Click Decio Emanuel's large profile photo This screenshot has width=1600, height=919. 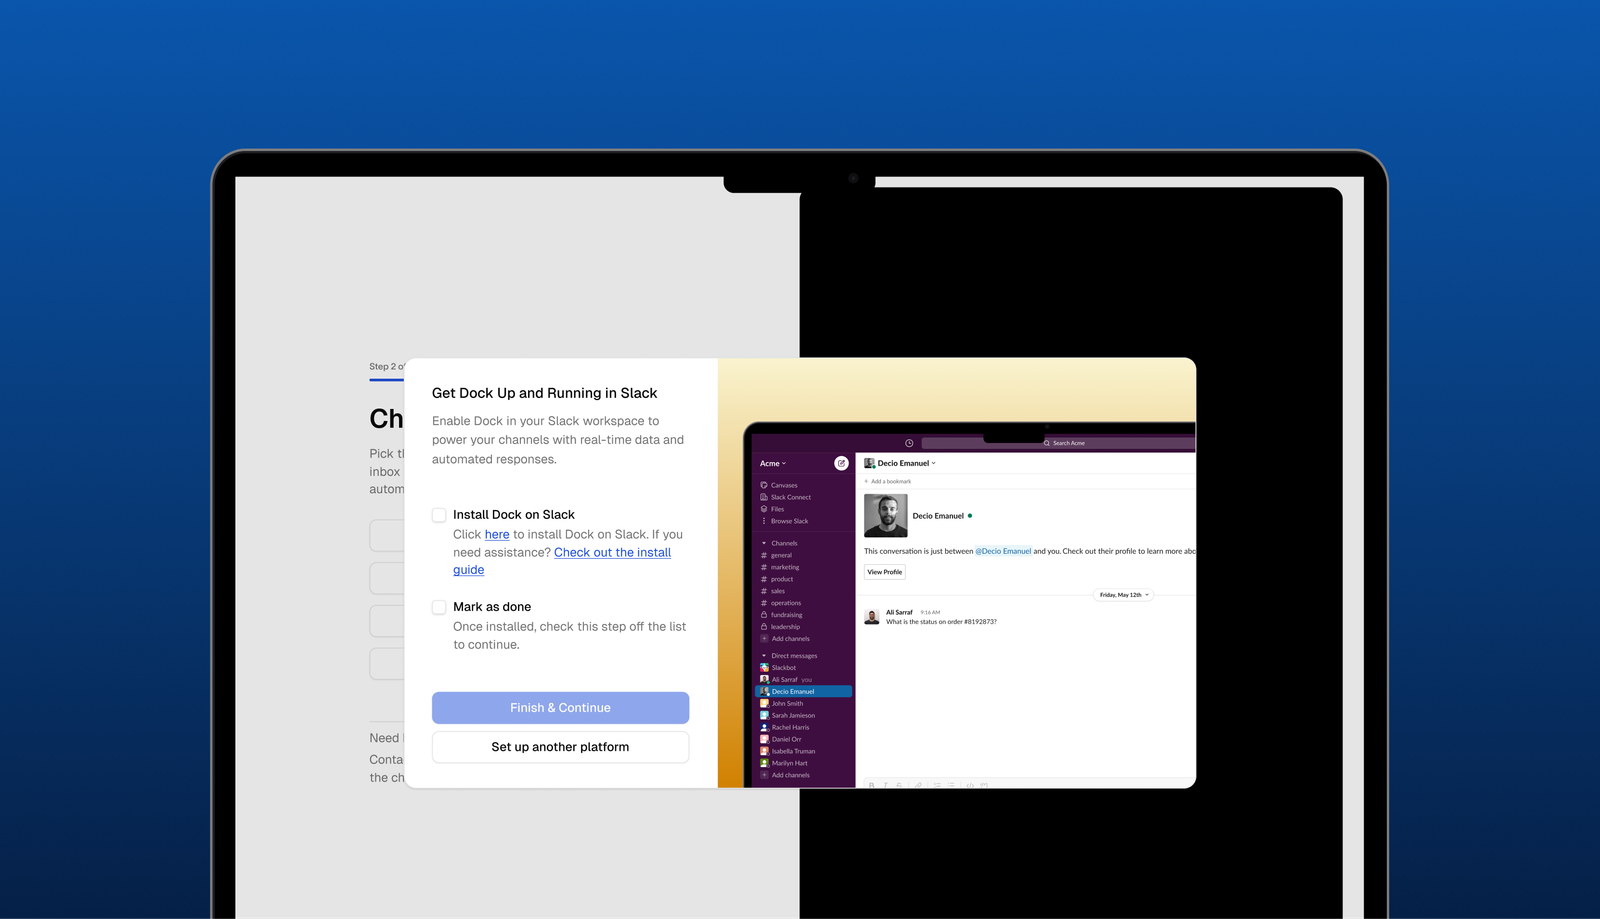[886, 516]
